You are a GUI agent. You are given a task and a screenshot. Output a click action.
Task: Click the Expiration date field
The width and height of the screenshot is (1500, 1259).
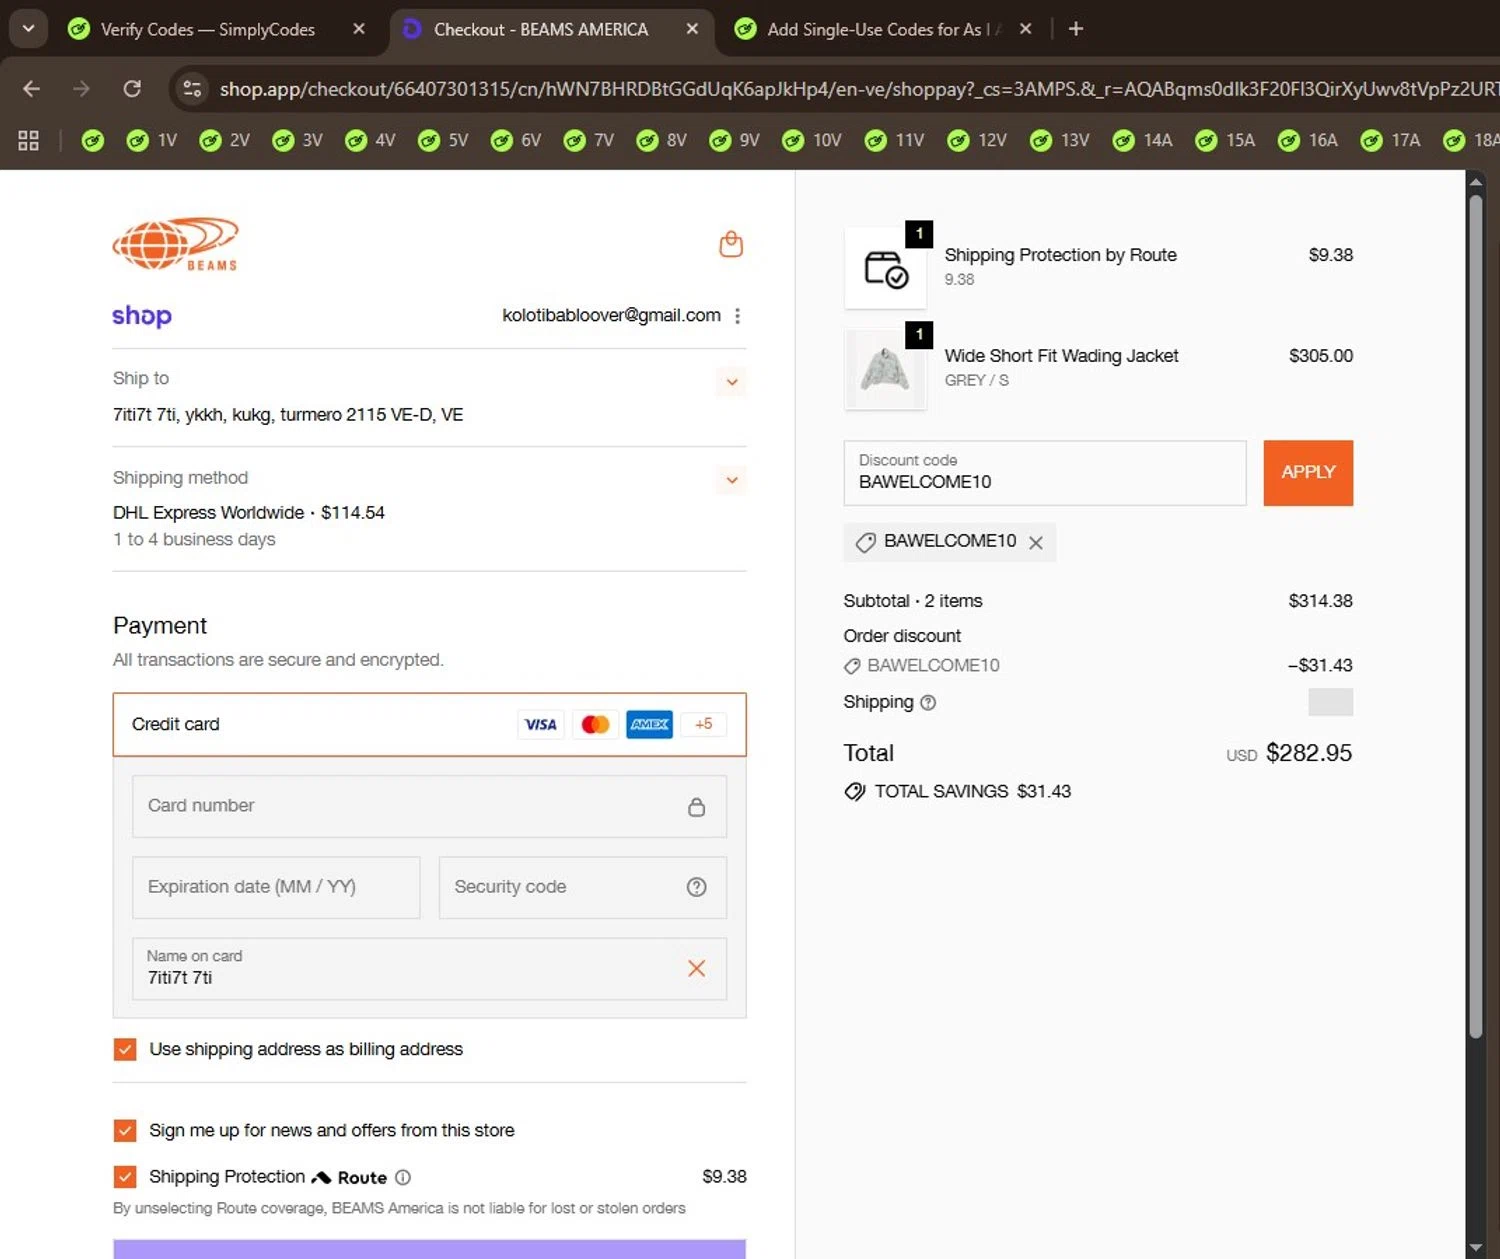click(x=276, y=887)
